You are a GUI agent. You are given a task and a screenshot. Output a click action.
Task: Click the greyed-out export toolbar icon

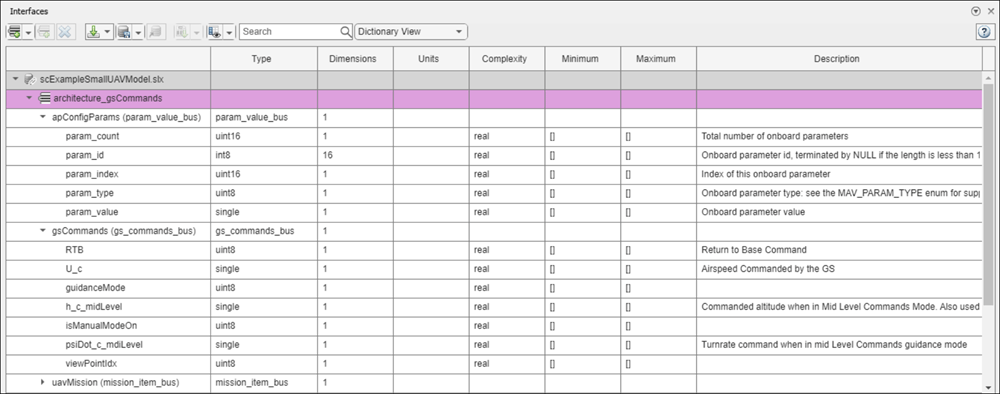pyautogui.click(x=182, y=32)
